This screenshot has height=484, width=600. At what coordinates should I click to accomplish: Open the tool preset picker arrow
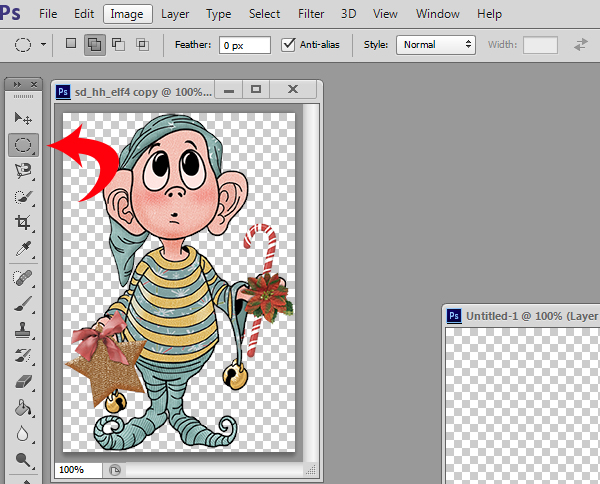pos(44,46)
